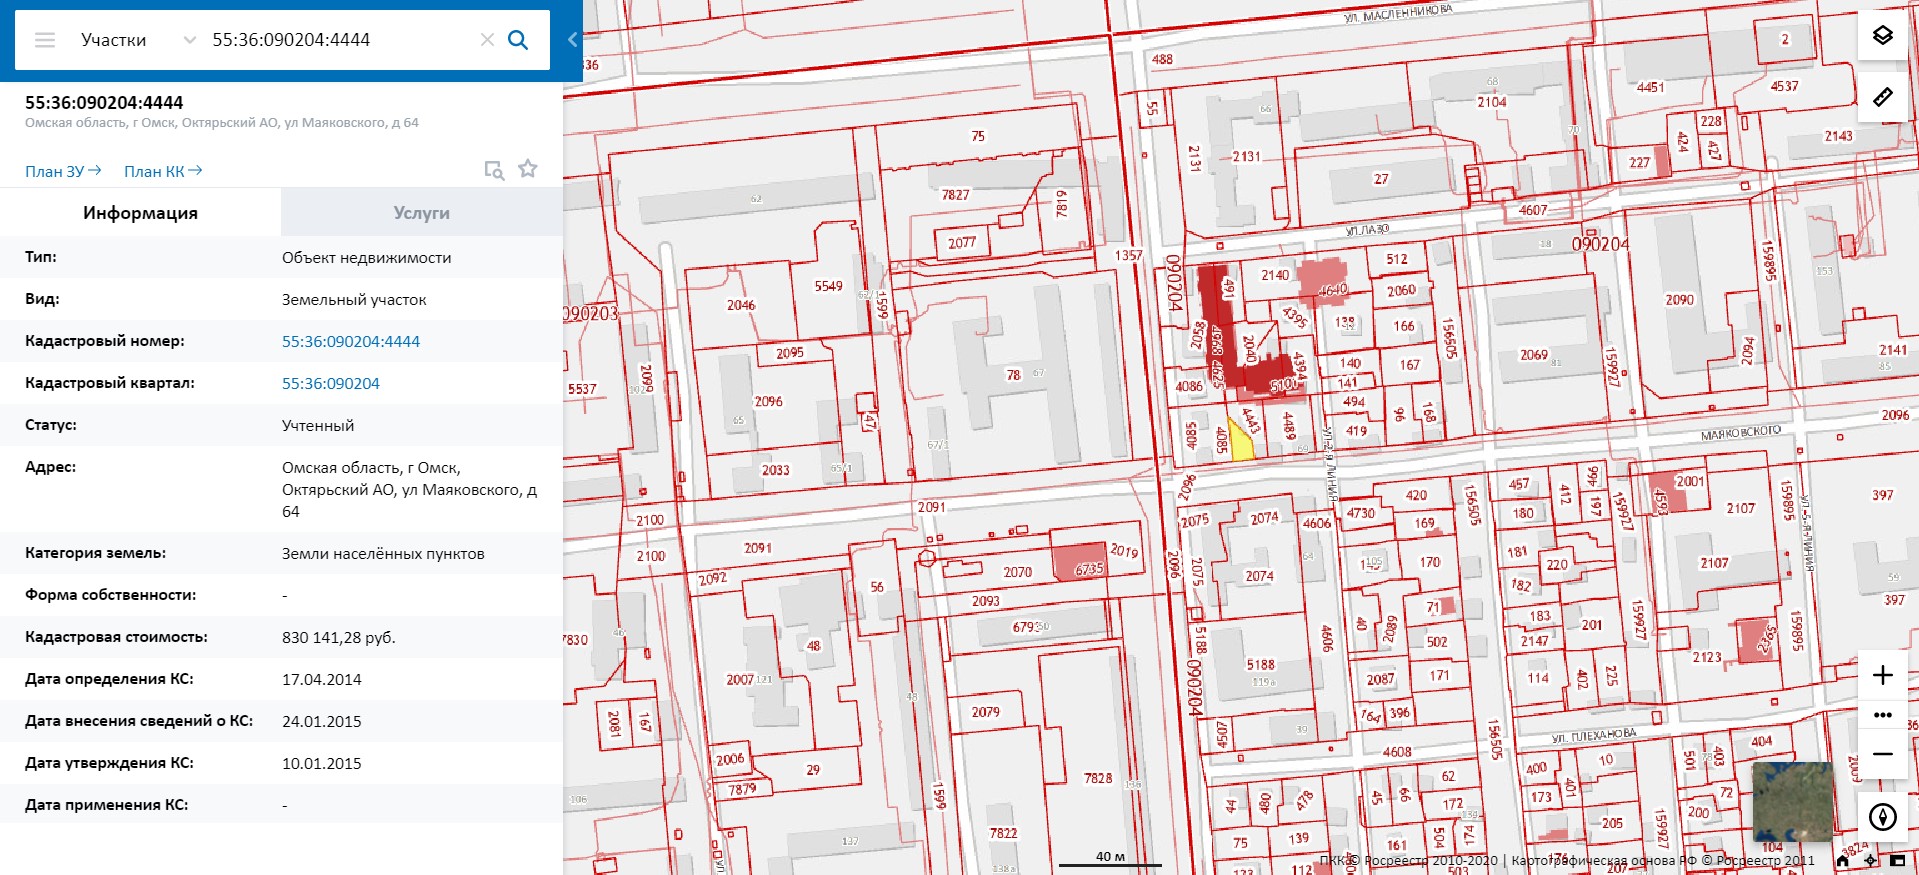Select the Информация tab

[140, 213]
